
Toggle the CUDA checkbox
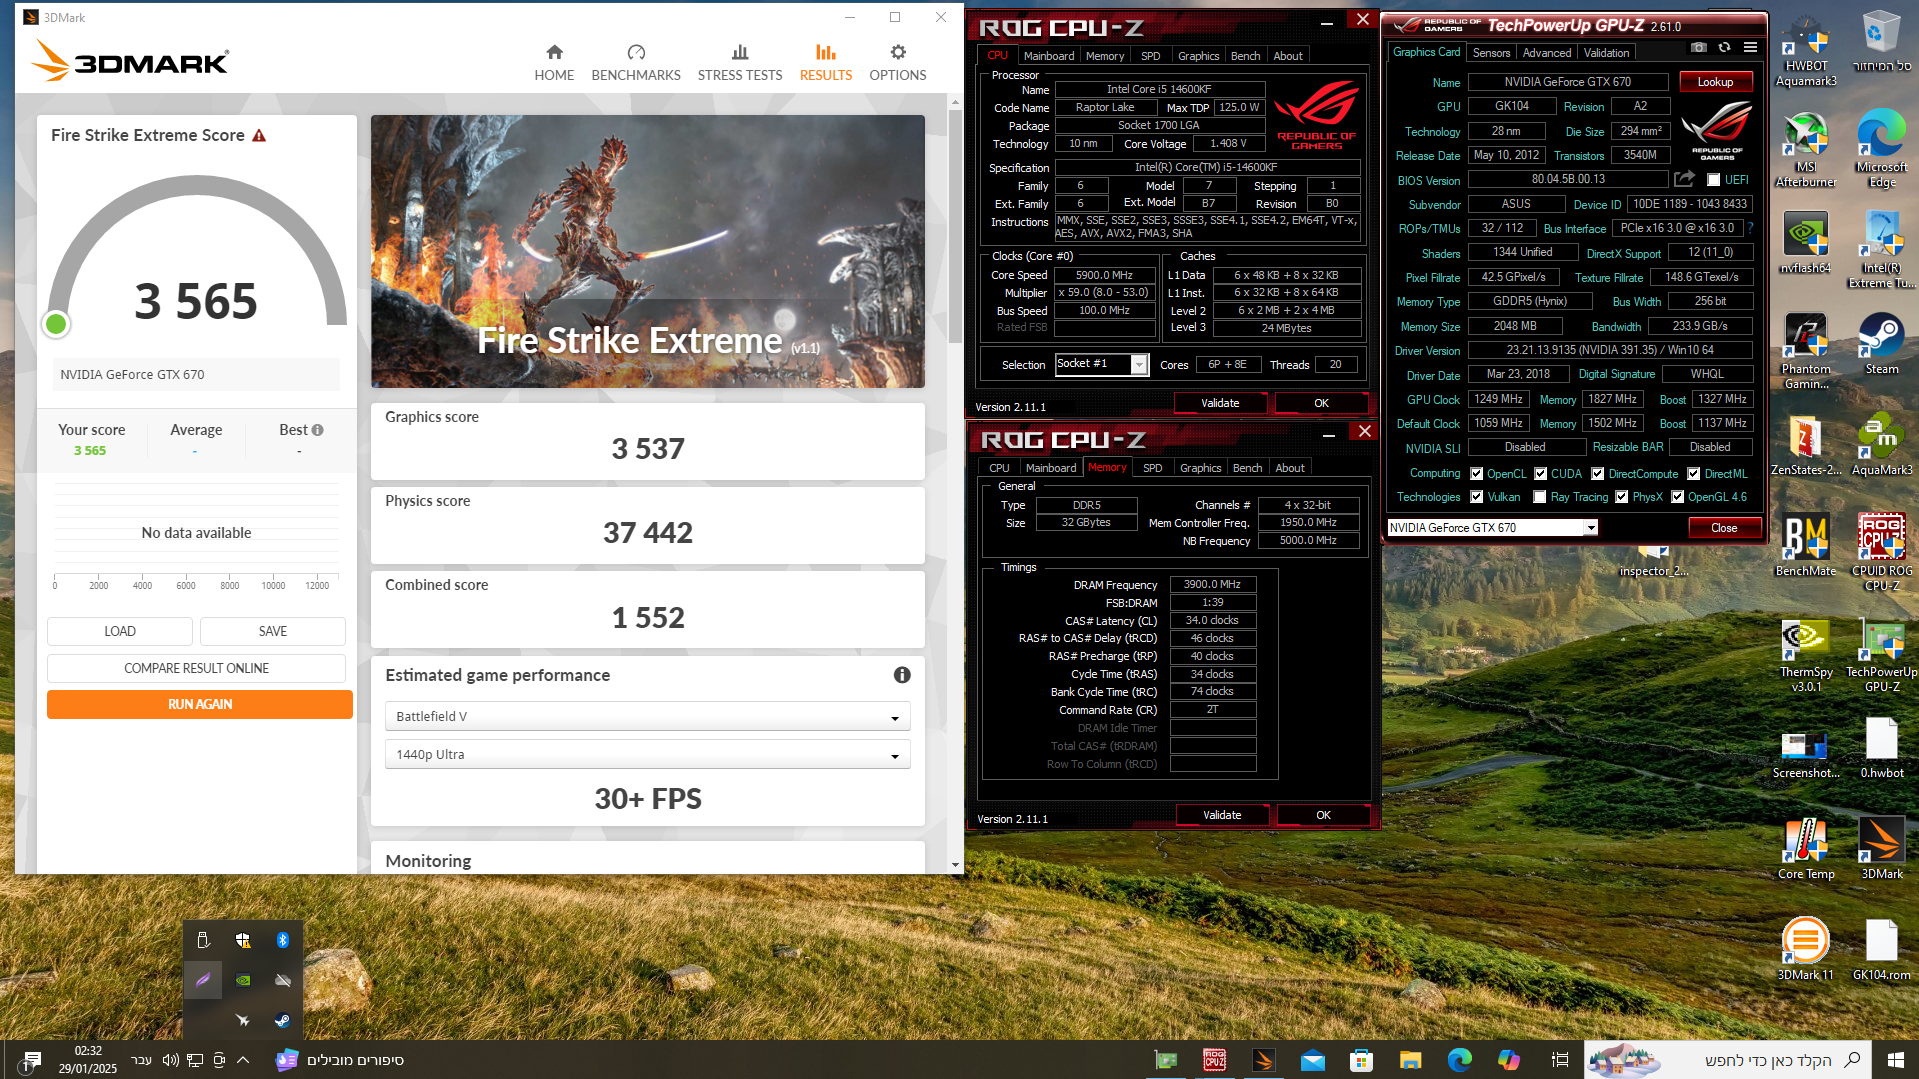[1541, 474]
